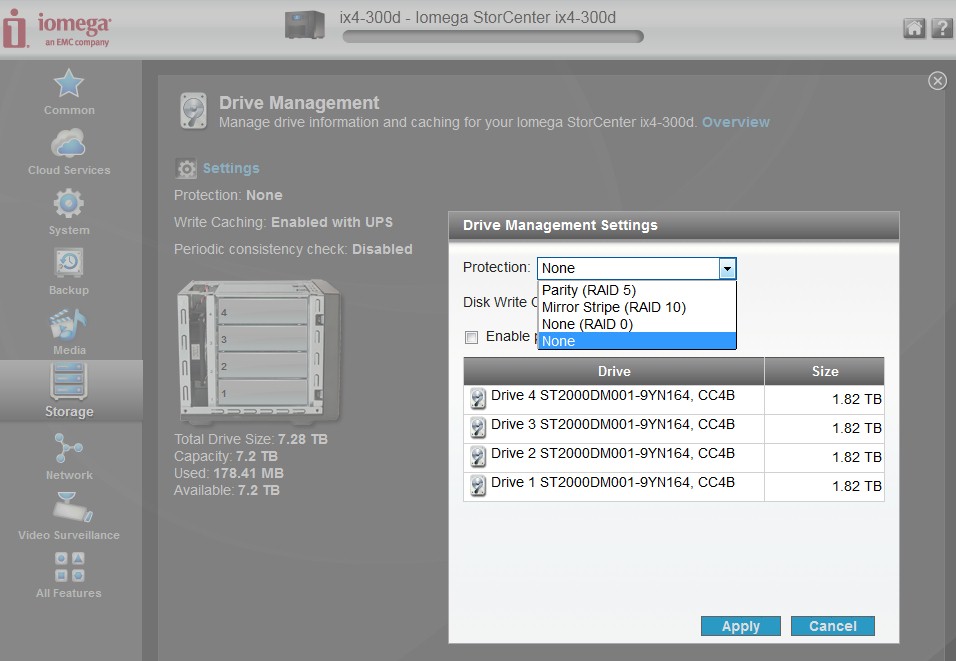
Task: Click the disk icon for Drive 1
Action: 478,485
